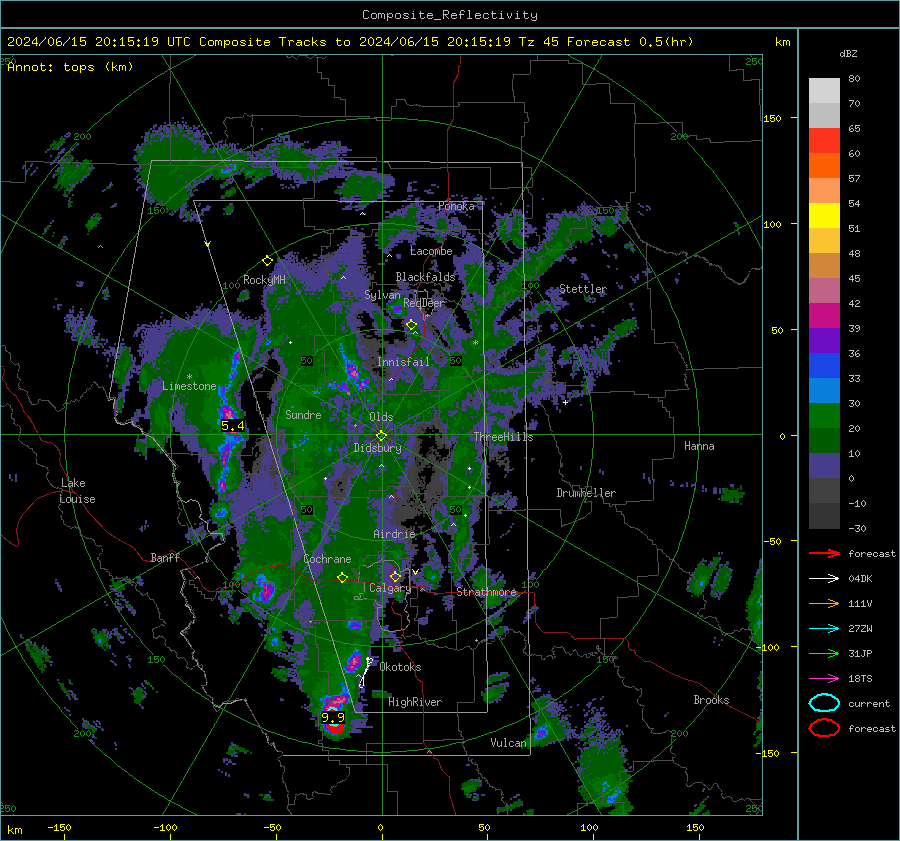
Task: Click the Composite_Reflectivity title
Action: coord(450,15)
